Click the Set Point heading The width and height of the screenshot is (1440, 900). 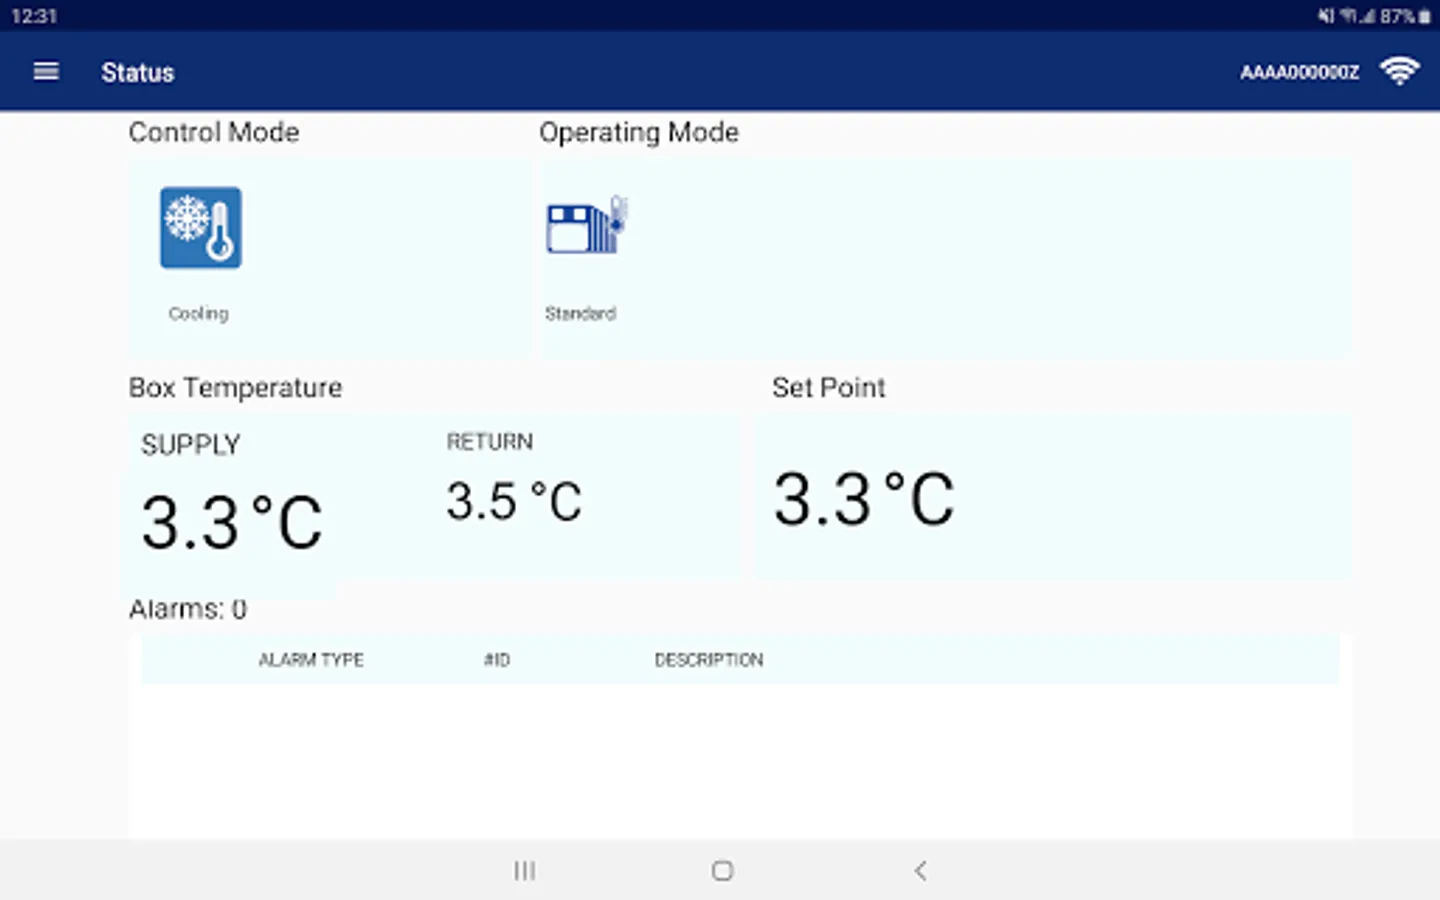[x=829, y=388]
